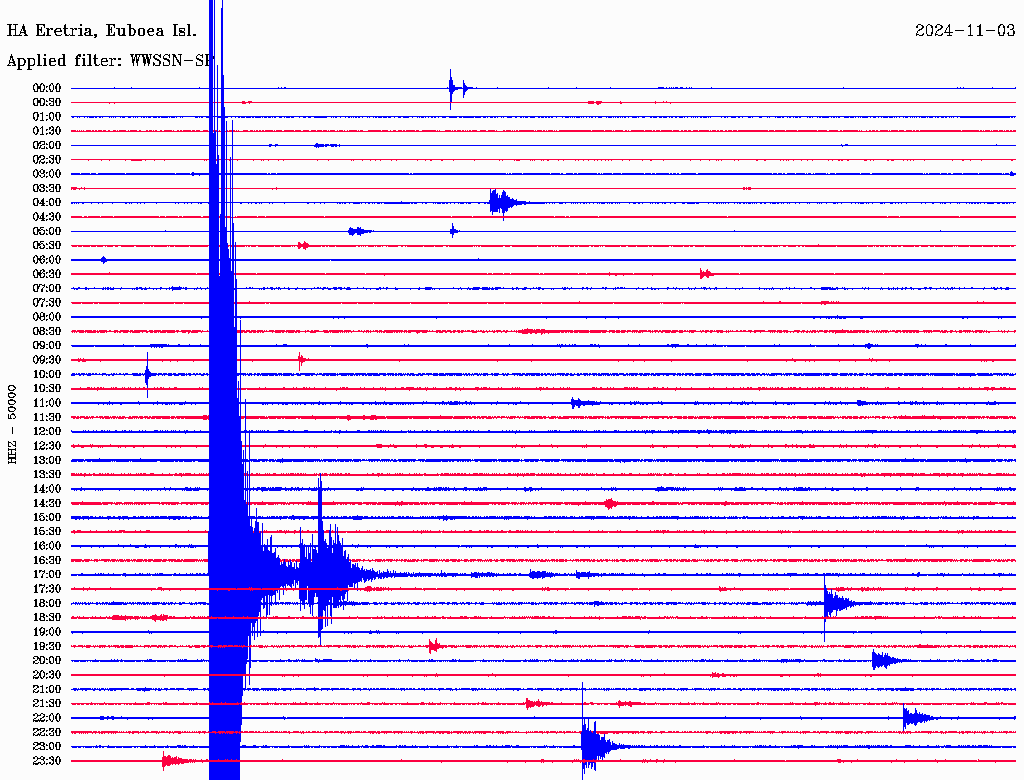Select the 08:00 time label
The height and width of the screenshot is (780, 1024).
pos(47,317)
